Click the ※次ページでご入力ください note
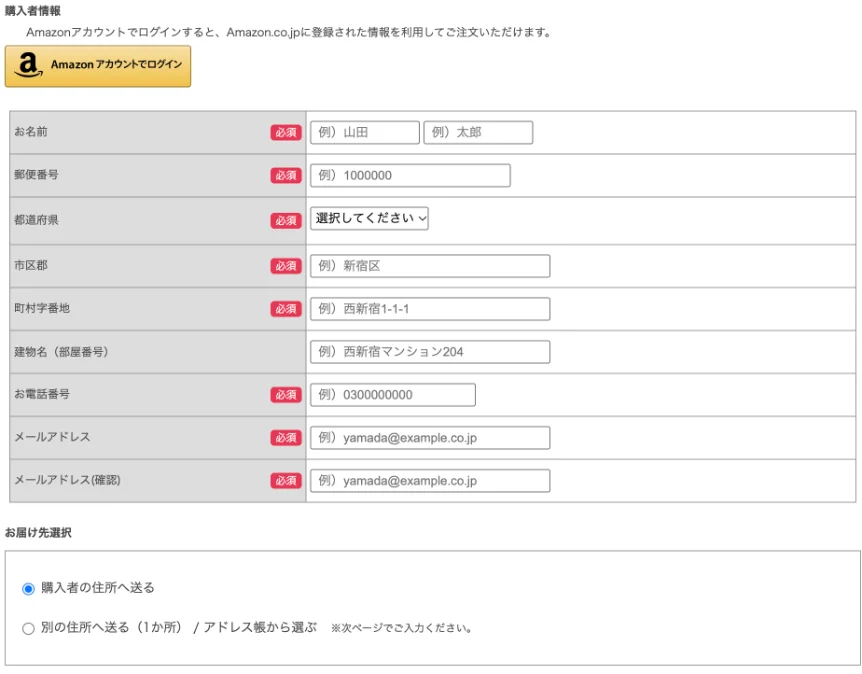Viewport: 862px width, 674px height. coord(401,628)
